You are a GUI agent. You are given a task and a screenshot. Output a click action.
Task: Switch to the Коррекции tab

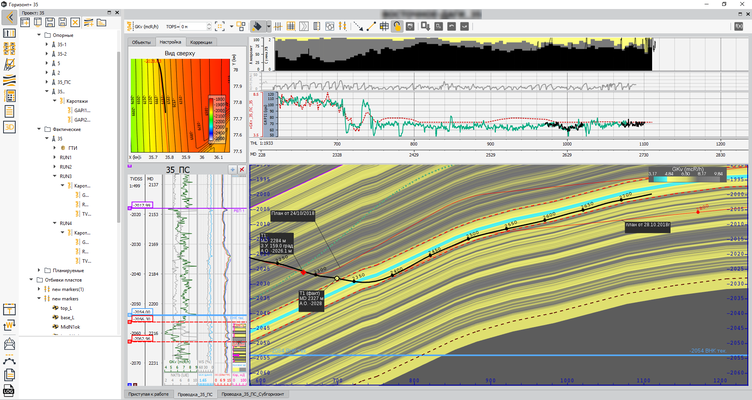203,43
